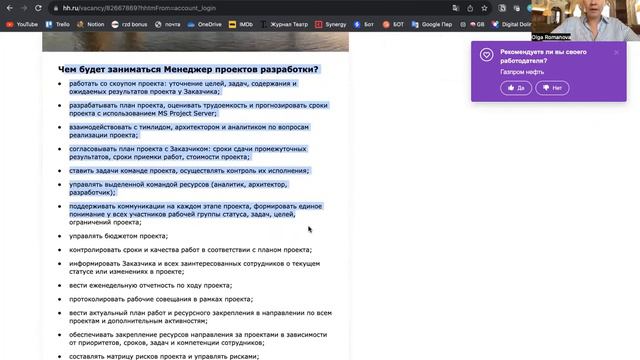Click the address bar lock icon
The image size is (640, 360).
pos(56,8)
